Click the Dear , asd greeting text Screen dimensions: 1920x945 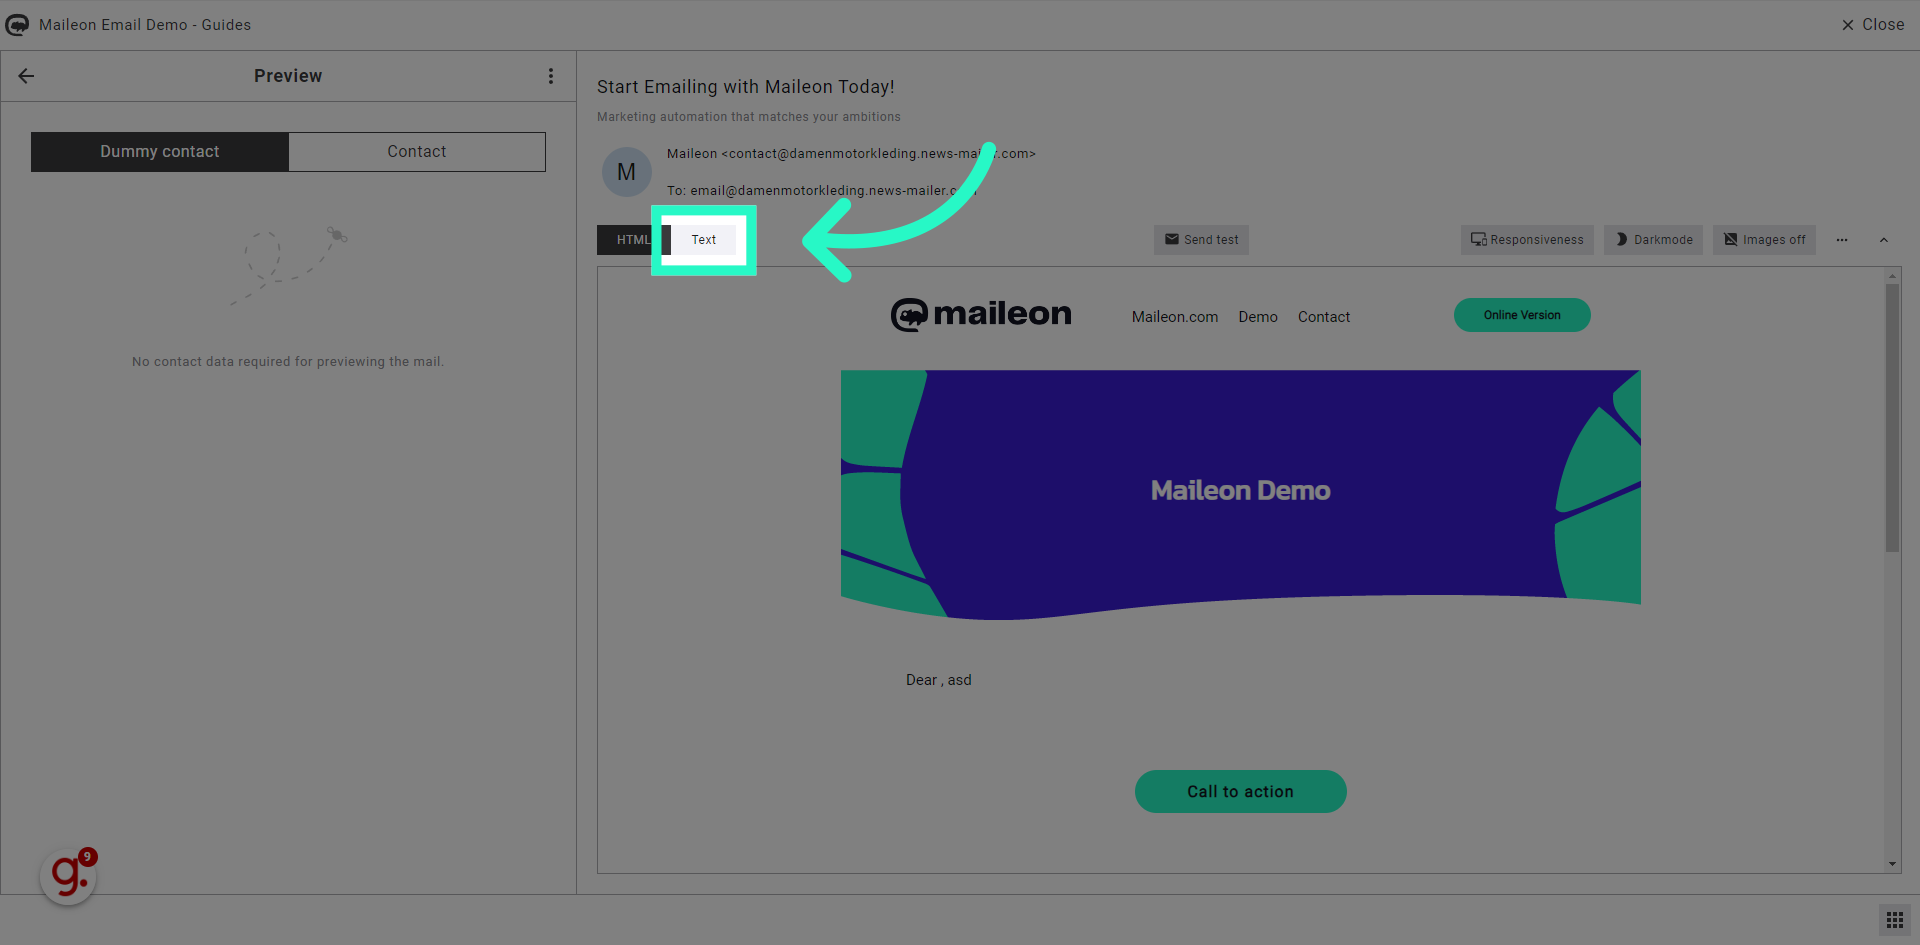point(939,680)
